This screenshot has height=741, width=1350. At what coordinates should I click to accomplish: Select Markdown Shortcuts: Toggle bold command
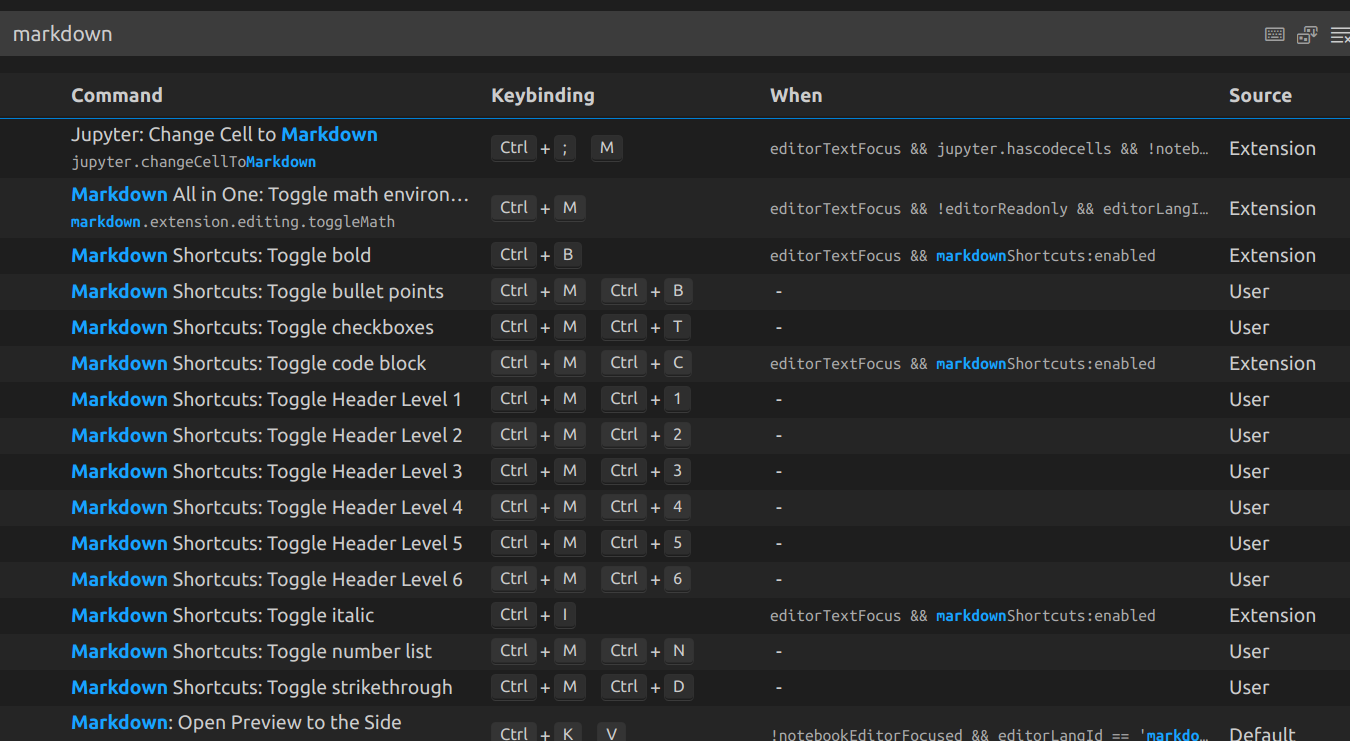point(221,256)
